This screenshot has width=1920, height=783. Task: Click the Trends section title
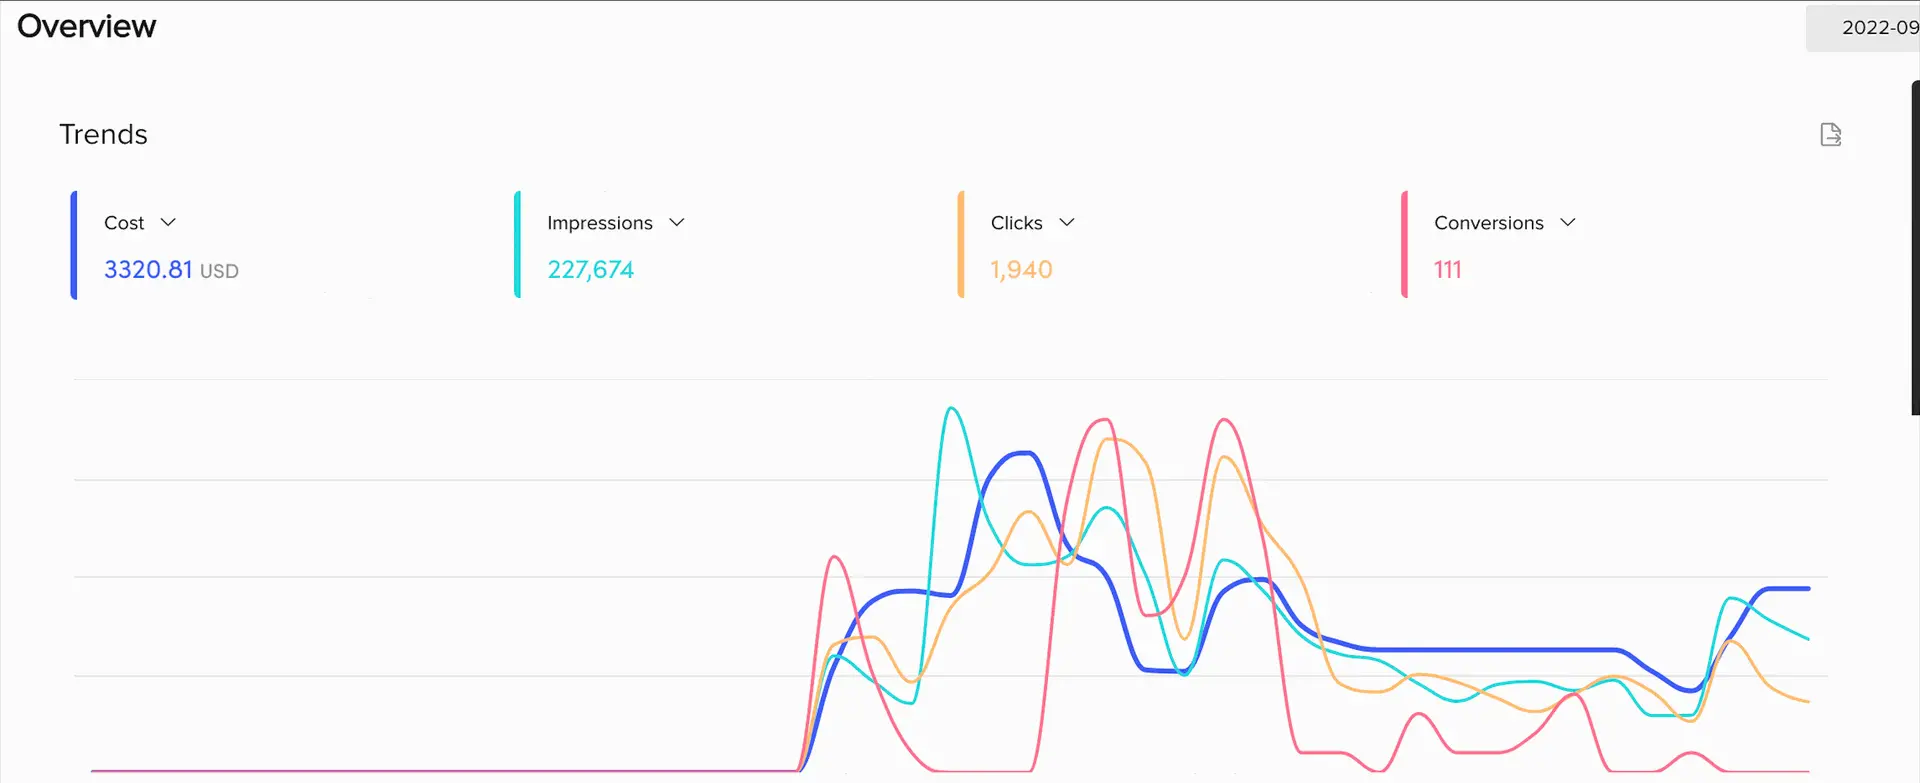coord(103,135)
